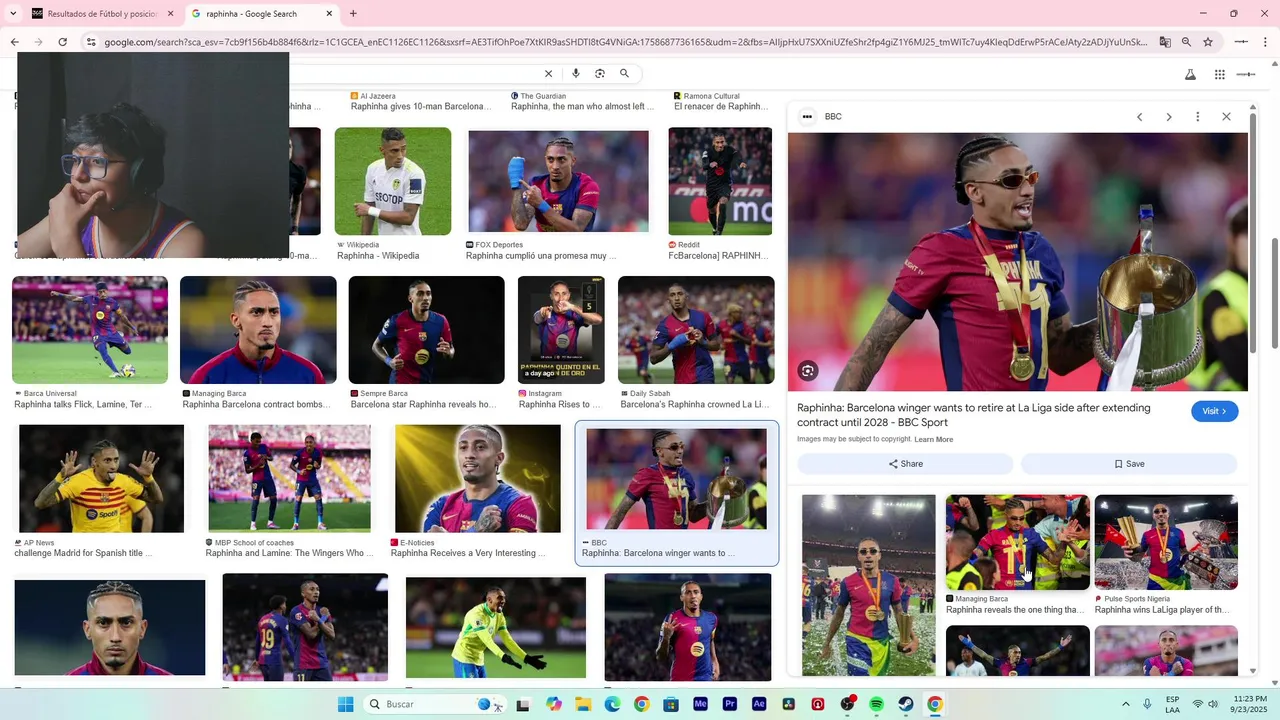Open a new browser tab

click(x=353, y=14)
